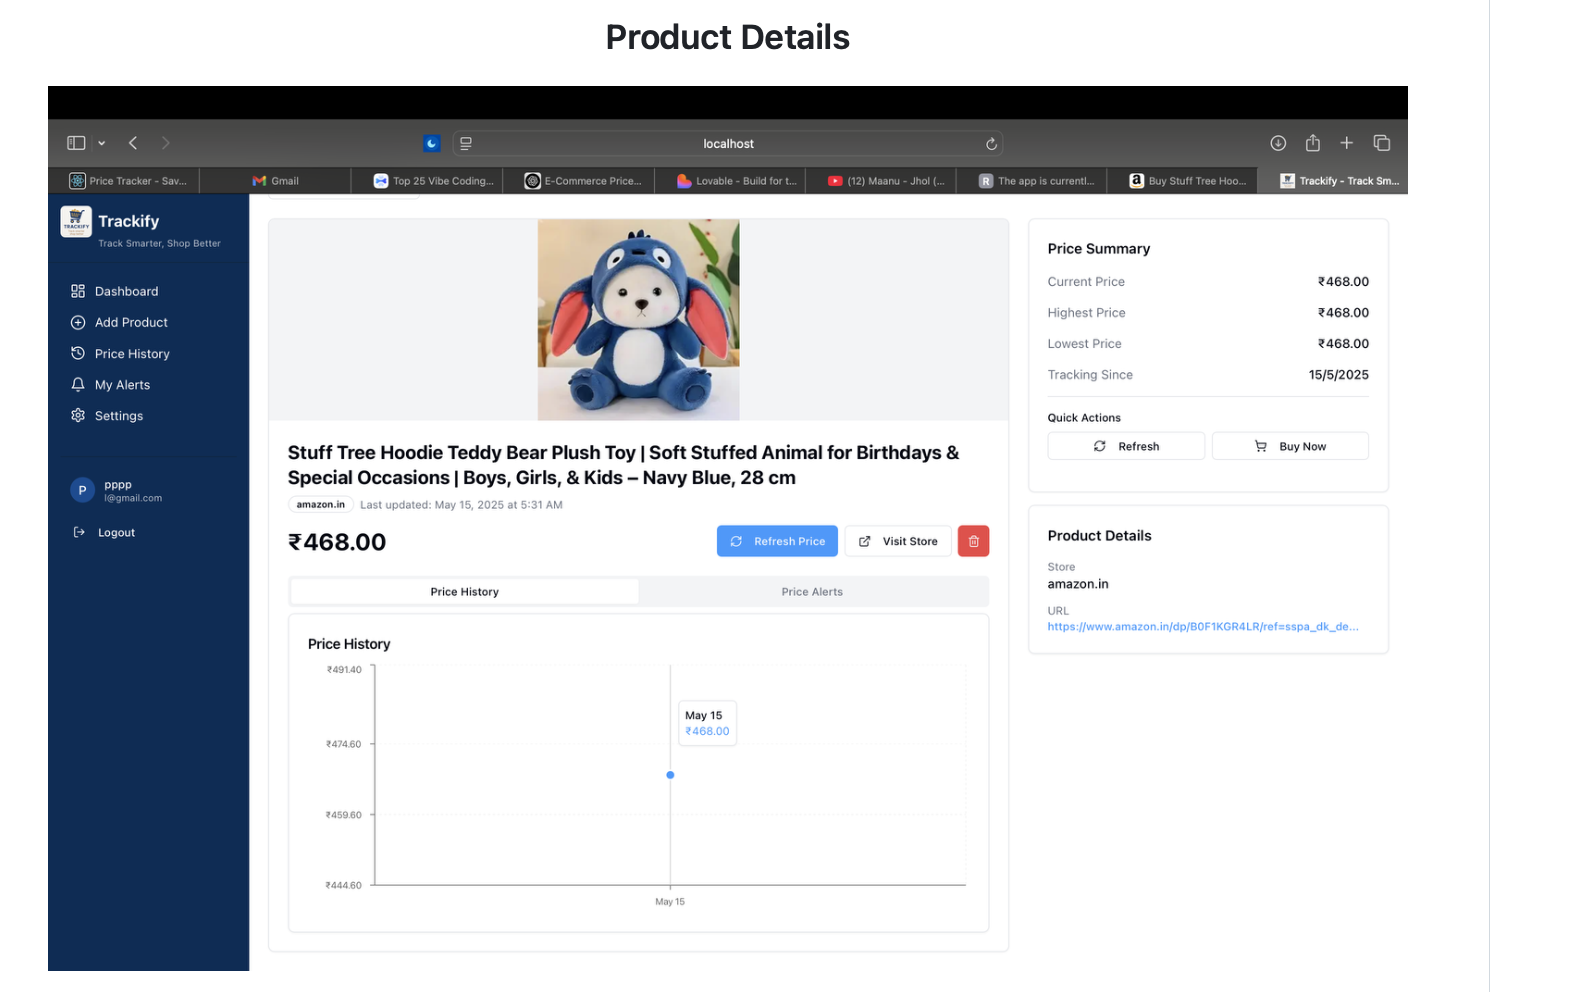This screenshot has width=1578, height=992.
Task: Open Add Product in sidebar
Action: click(131, 322)
